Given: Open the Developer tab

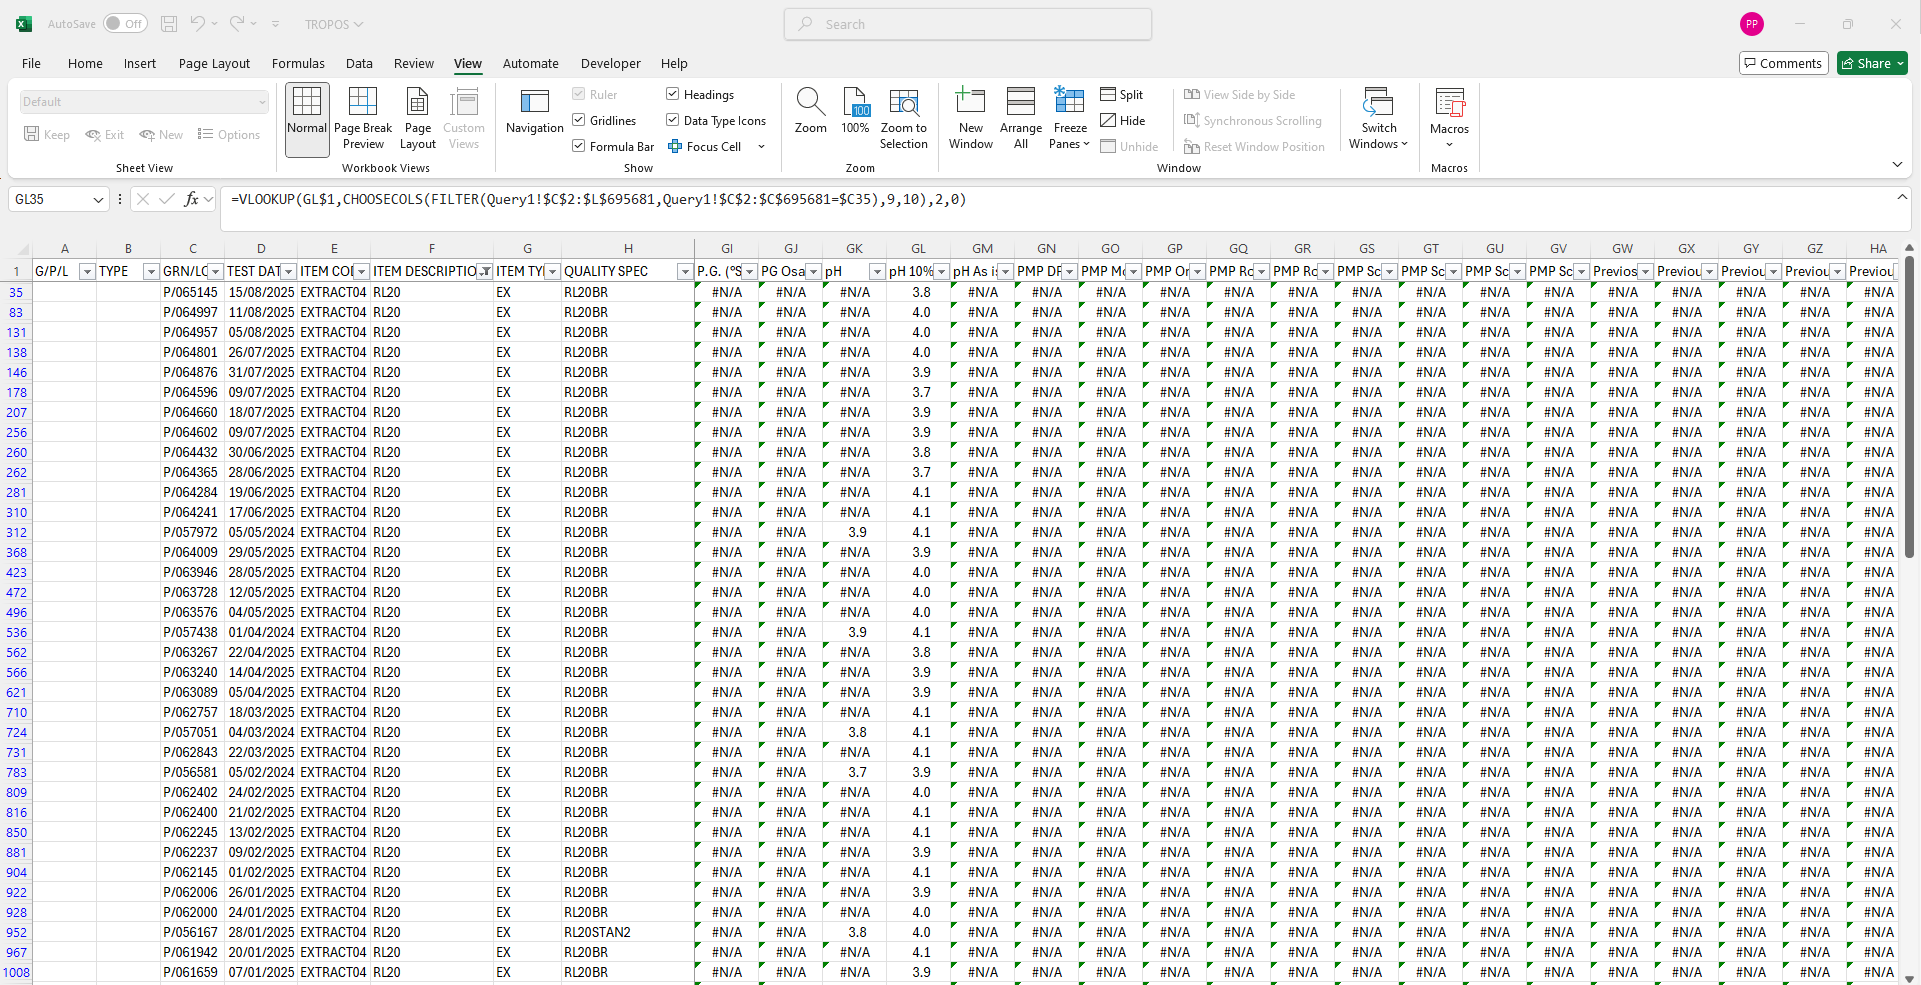Looking at the screenshot, I should click(610, 63).
